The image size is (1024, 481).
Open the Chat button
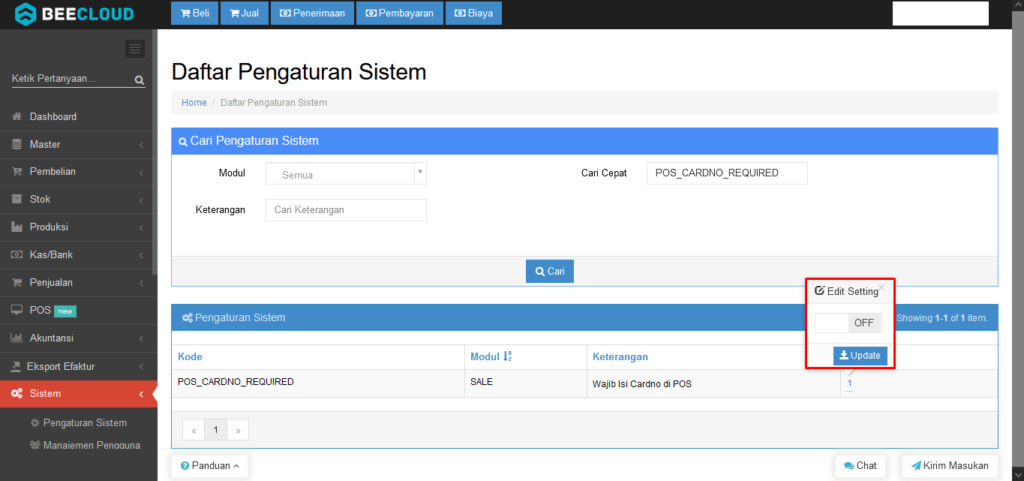point(860,466)
